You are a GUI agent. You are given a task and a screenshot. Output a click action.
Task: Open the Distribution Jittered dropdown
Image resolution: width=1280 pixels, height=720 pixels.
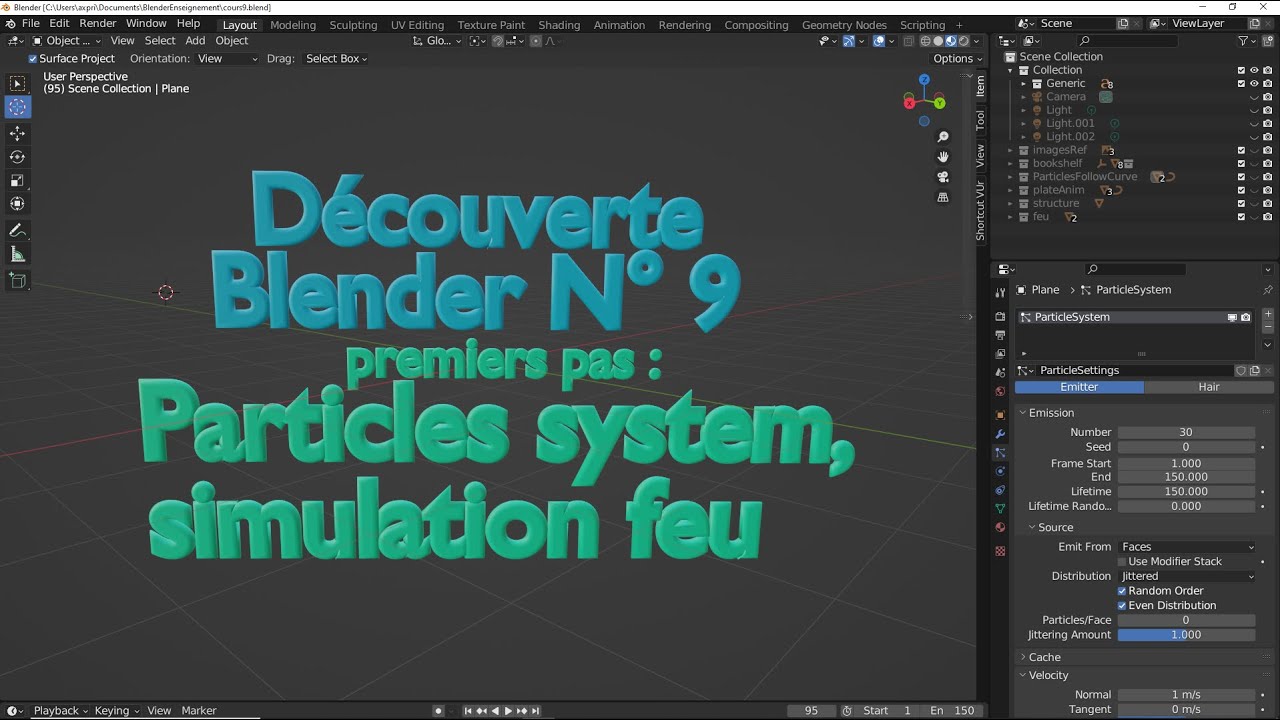coord(1187,576)
